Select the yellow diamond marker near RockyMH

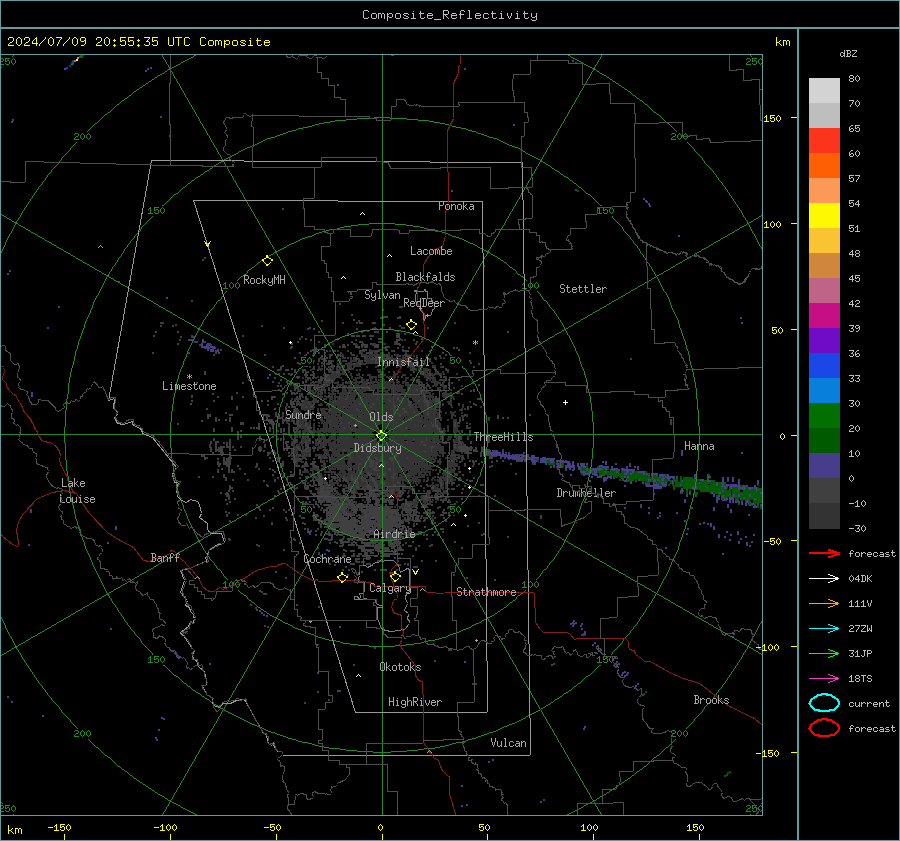[x=267, y=261]
